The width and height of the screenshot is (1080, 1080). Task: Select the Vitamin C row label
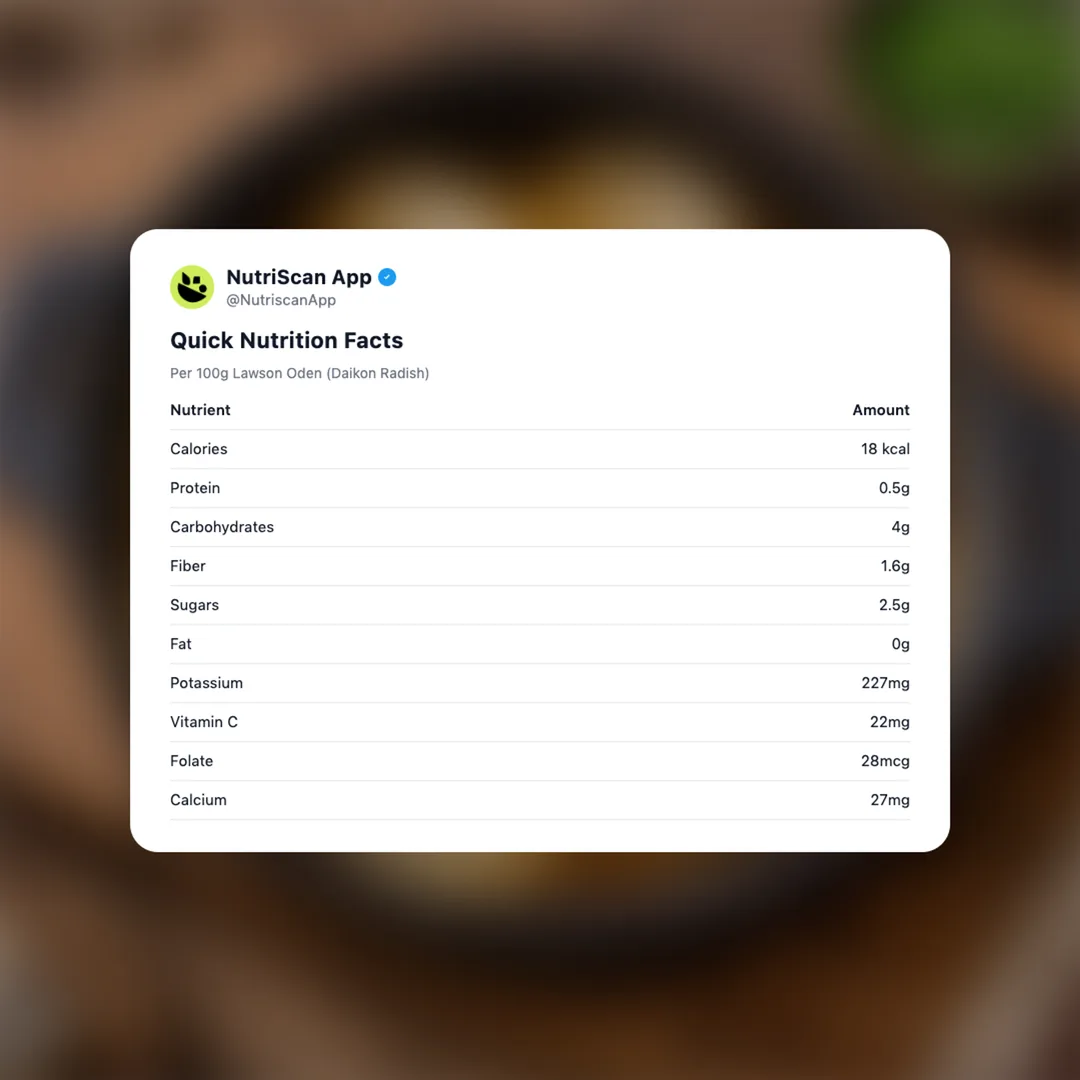coord(203,722)
